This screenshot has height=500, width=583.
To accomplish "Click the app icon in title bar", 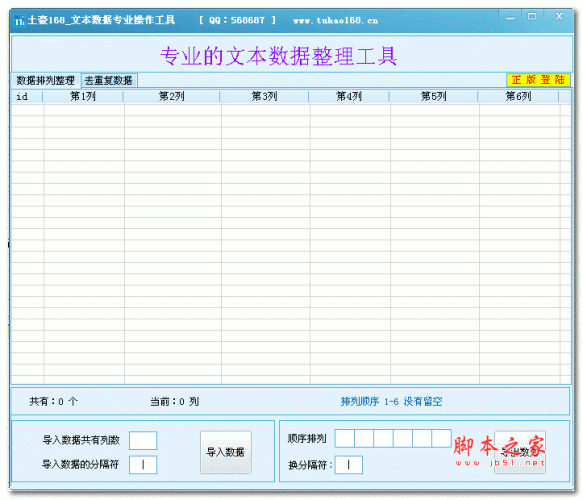I will [19, 20].
